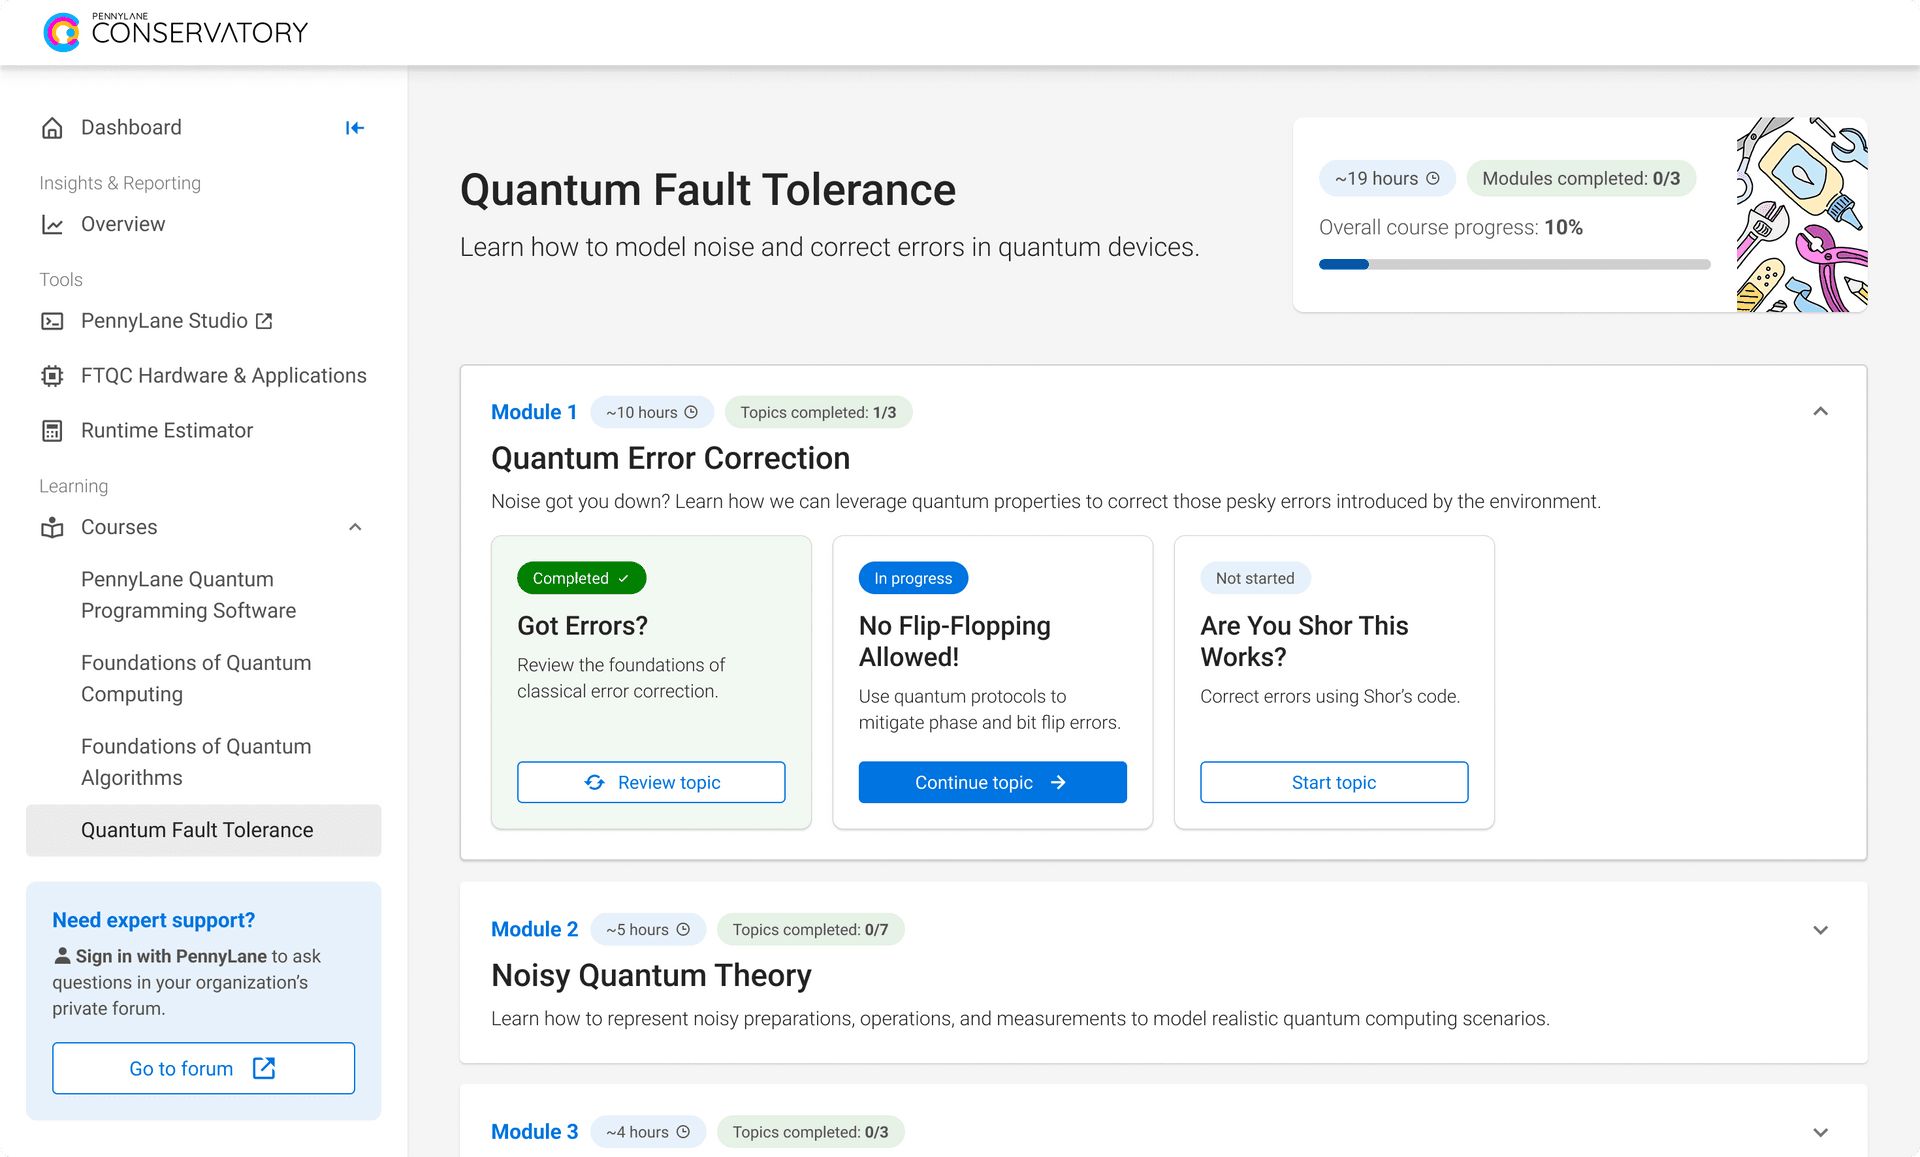Collapse the Courses list in sidebar
This screenshot has height=1157, width=1920.
(355, 527)
